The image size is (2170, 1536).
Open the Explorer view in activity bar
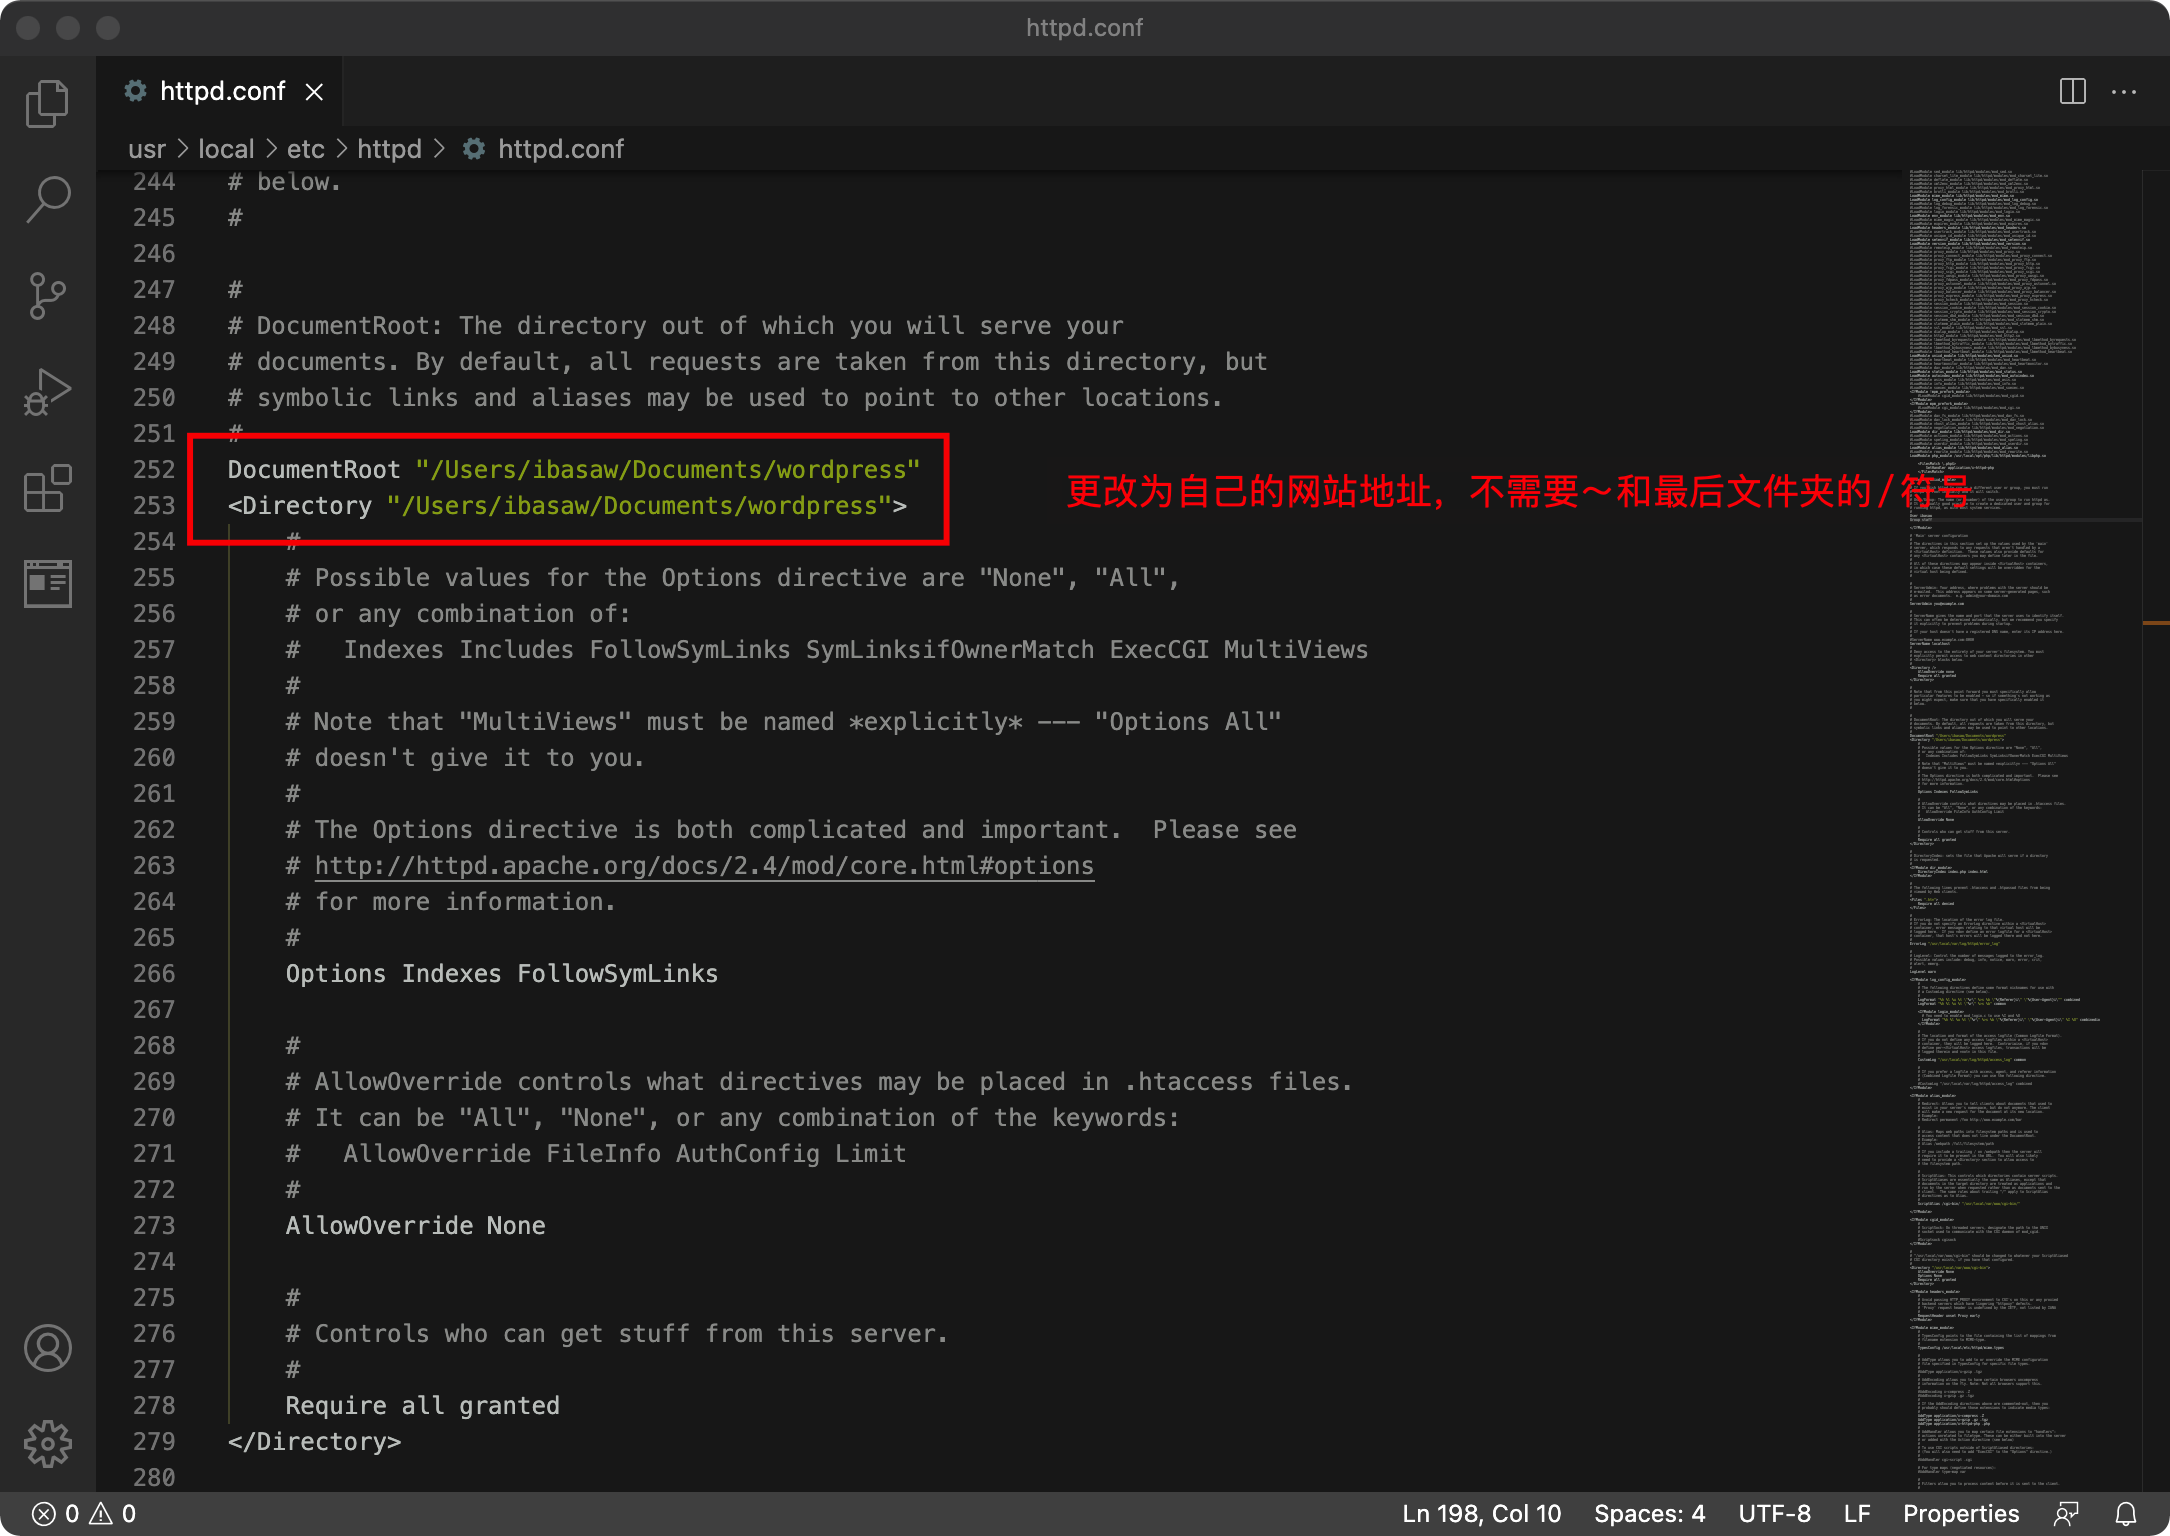point(47,104)
